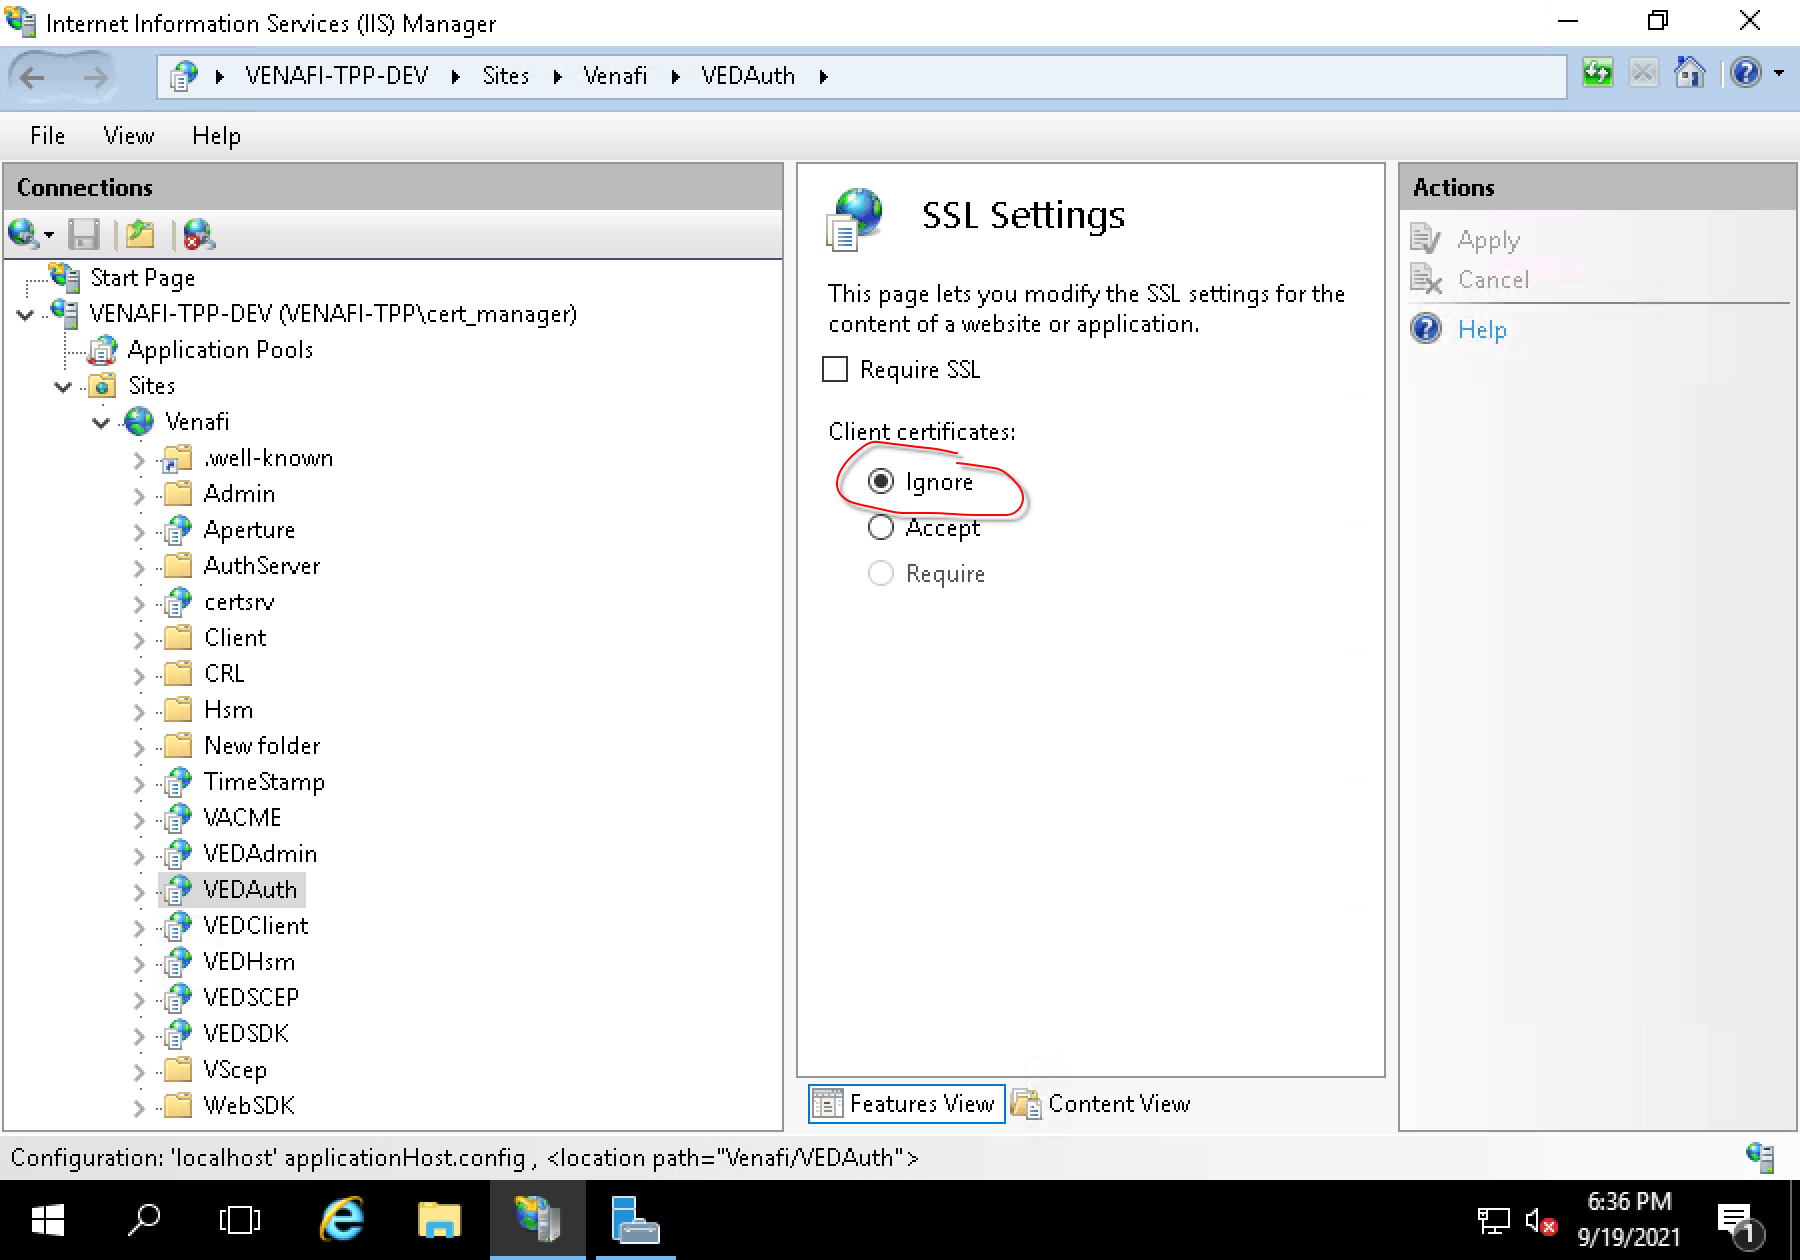Expand the Aperture application
The height and width of the screenshot is (1260, 1800).
tap(139, 532)
